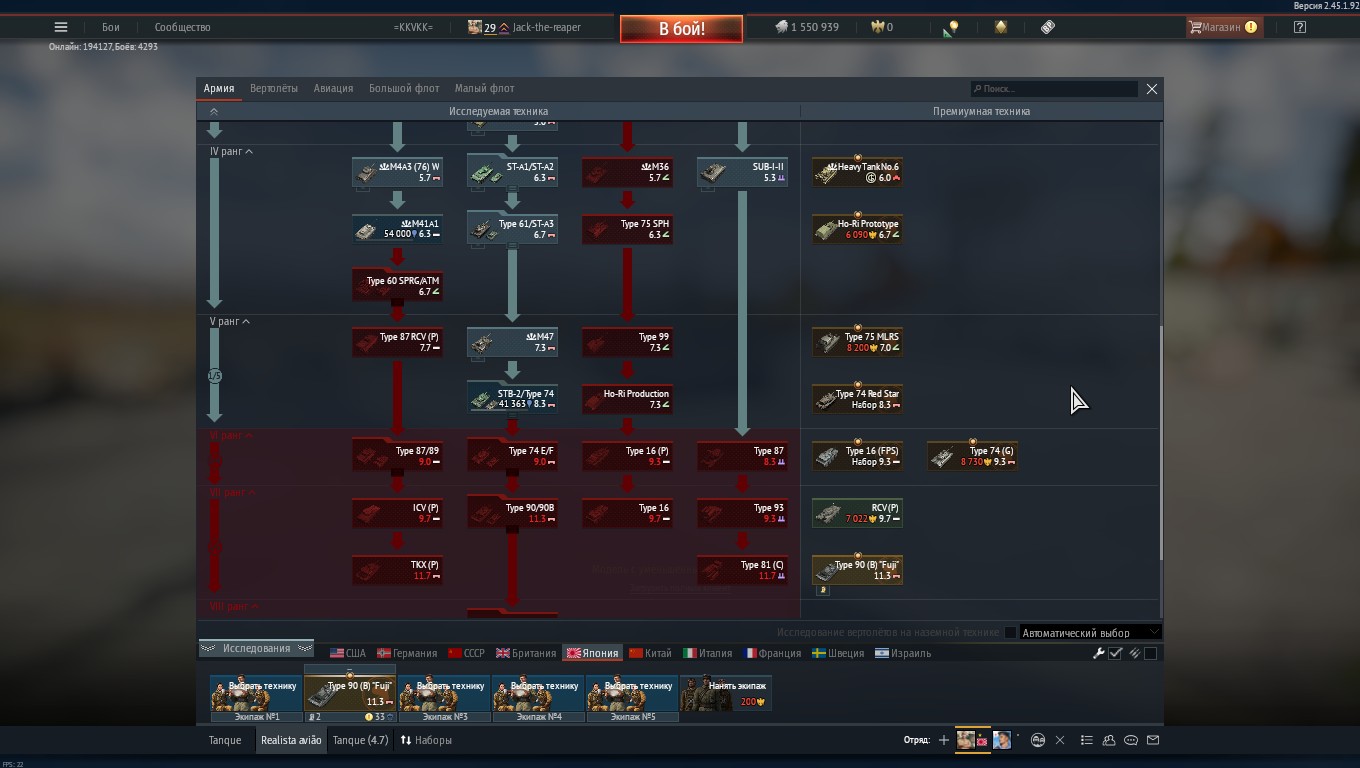1360x768 pixels.
Task: Click Нанять экипаж to hire crew
Action: [x=726, y=693]
